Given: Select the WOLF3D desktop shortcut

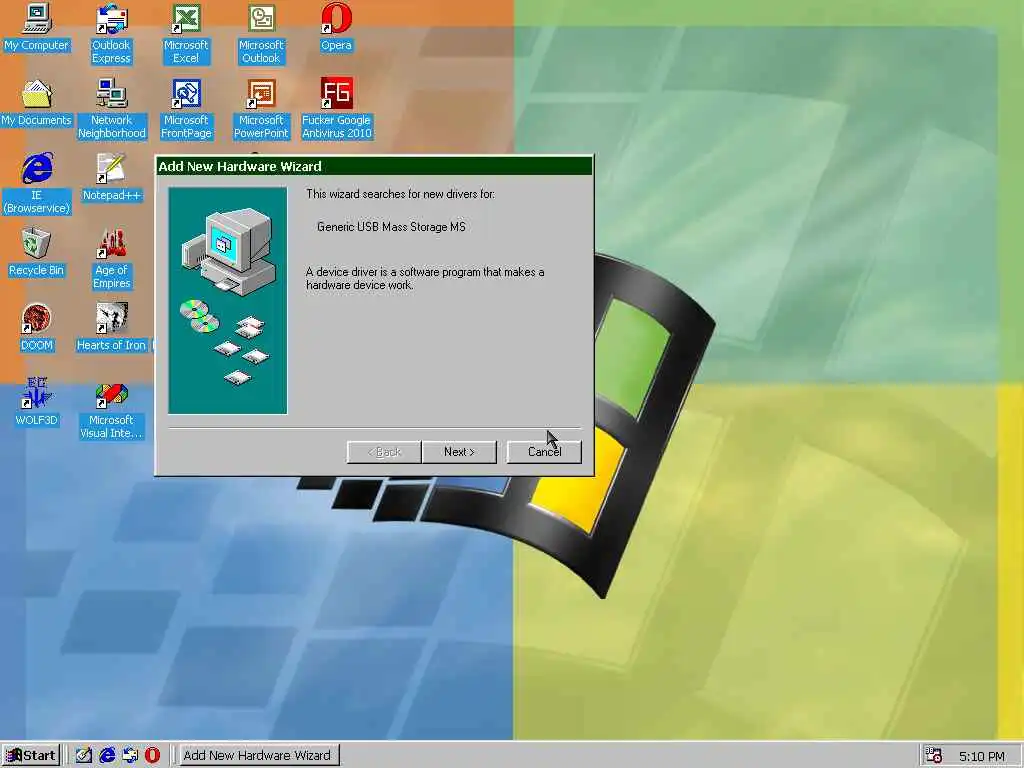Looking at the screenshot, I should pos(37,403).
